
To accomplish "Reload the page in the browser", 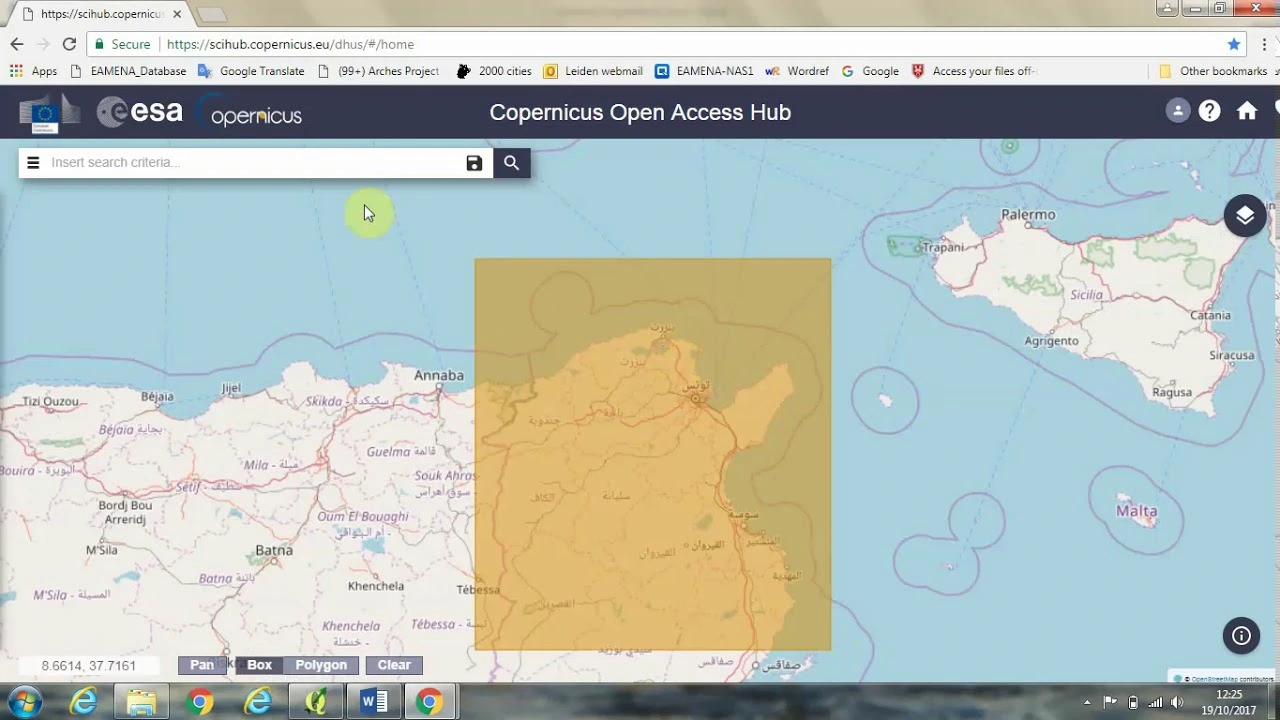I will coord(69,44).
